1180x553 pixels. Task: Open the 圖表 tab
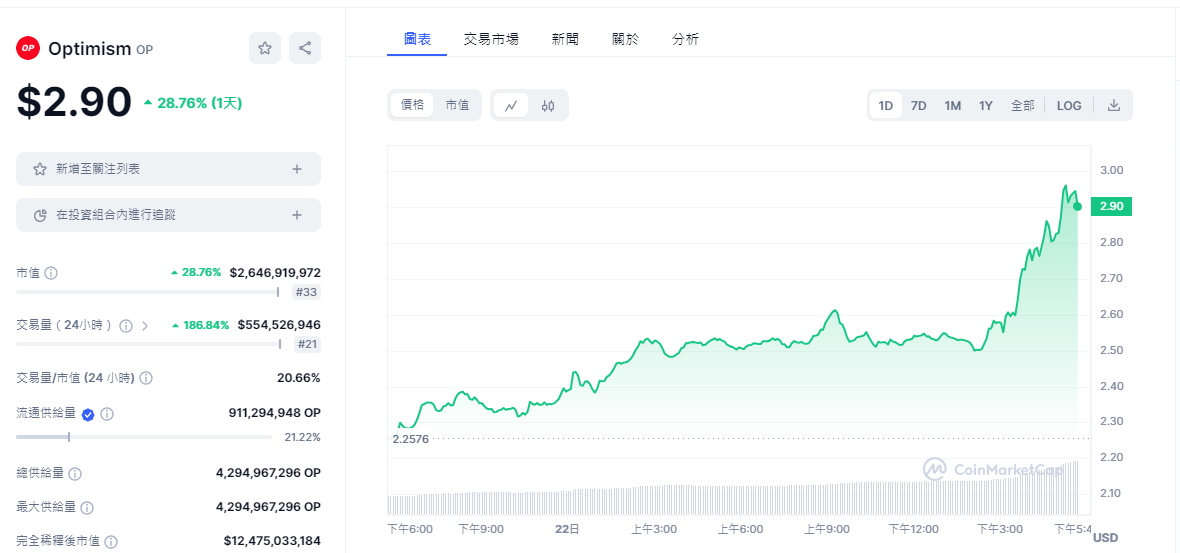(417, 39)
